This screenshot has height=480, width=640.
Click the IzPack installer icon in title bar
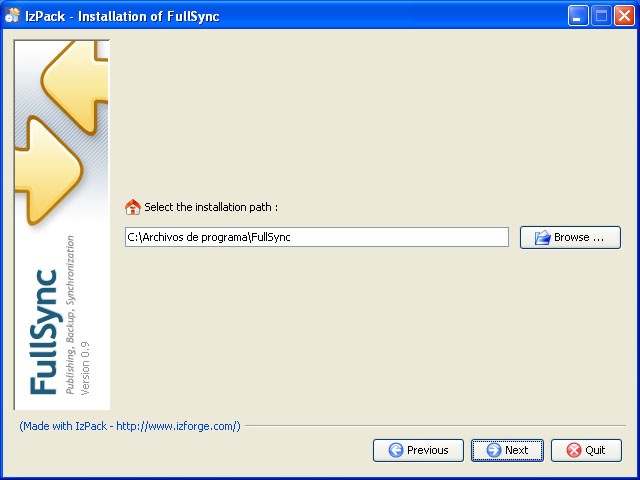pyautogui.click(x=12, y=16)
